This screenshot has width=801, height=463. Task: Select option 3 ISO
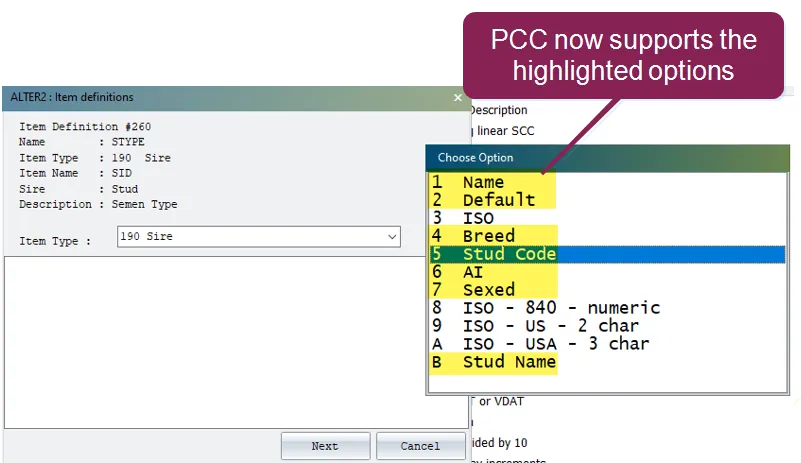tap(607, 218)
